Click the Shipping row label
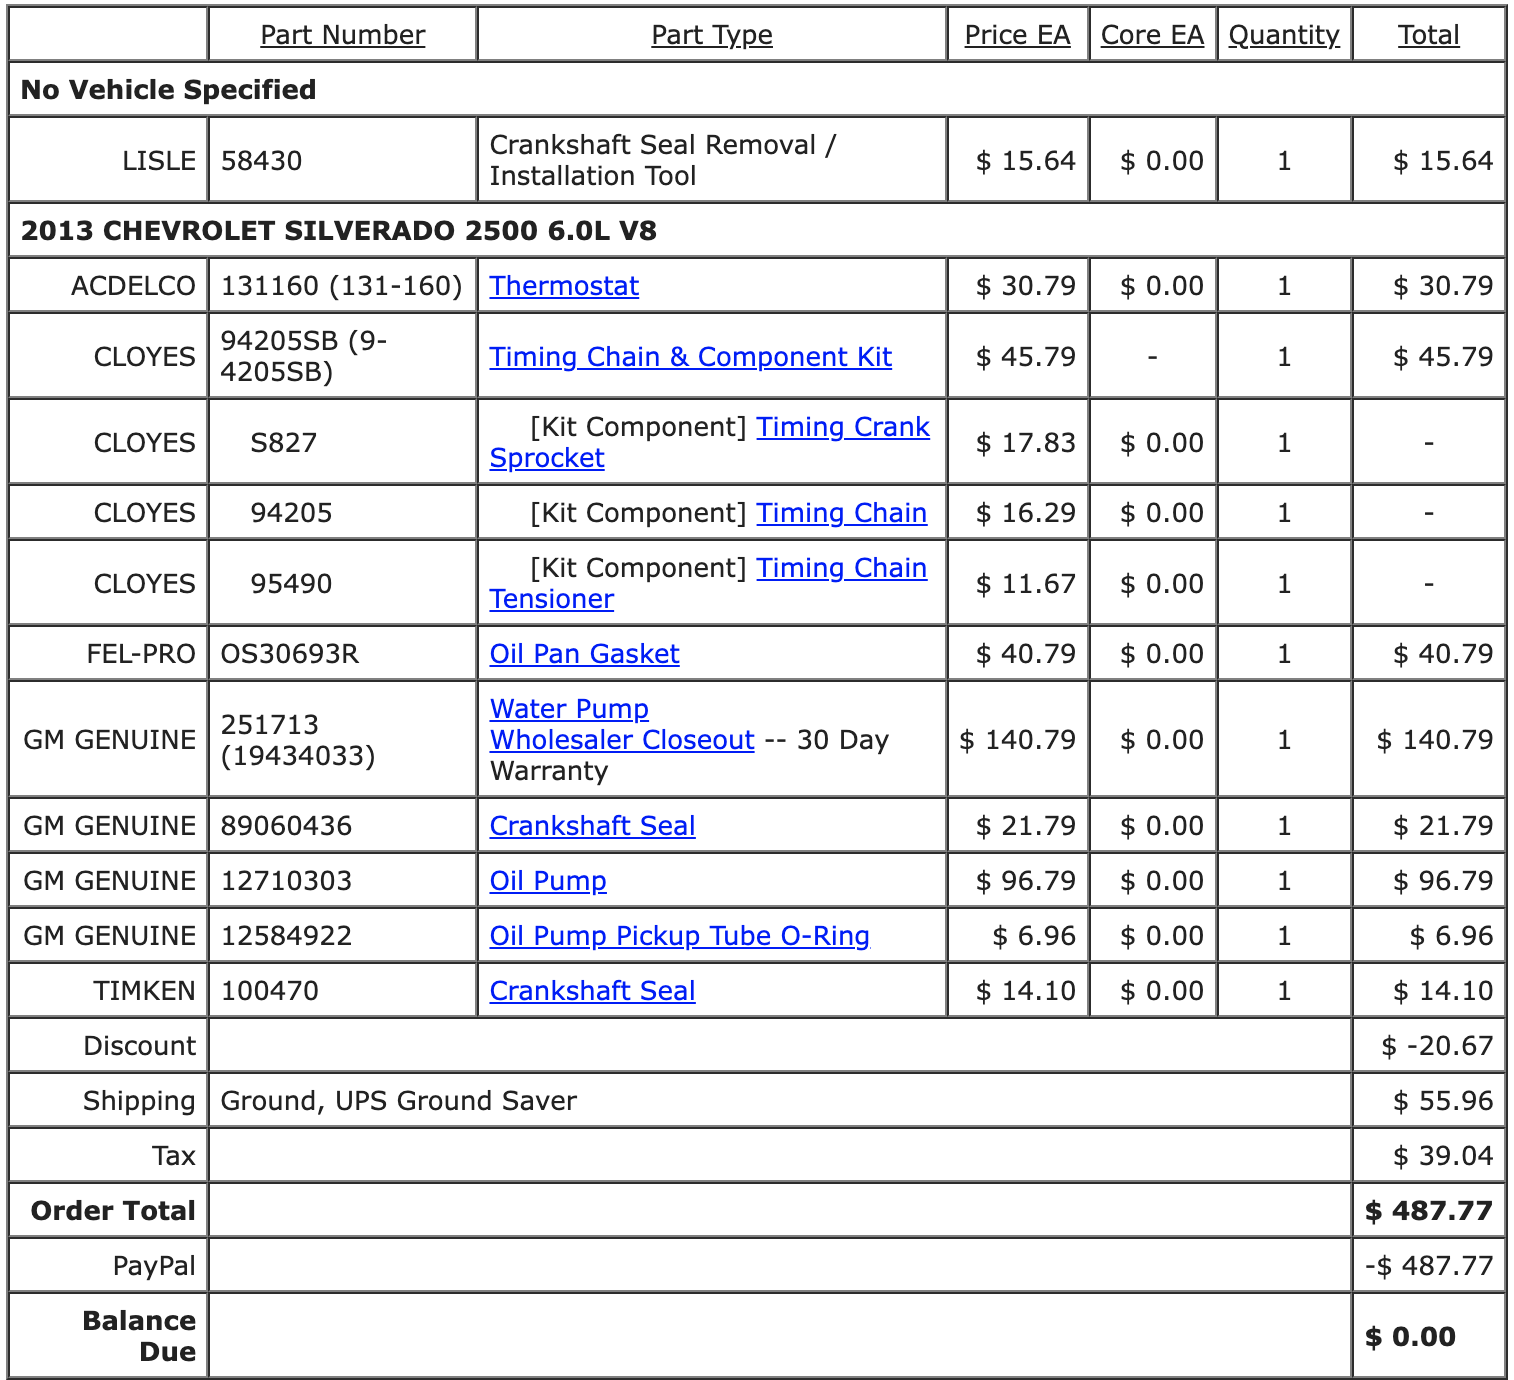1514x1380 pixels. click(x=139, y=1101)
